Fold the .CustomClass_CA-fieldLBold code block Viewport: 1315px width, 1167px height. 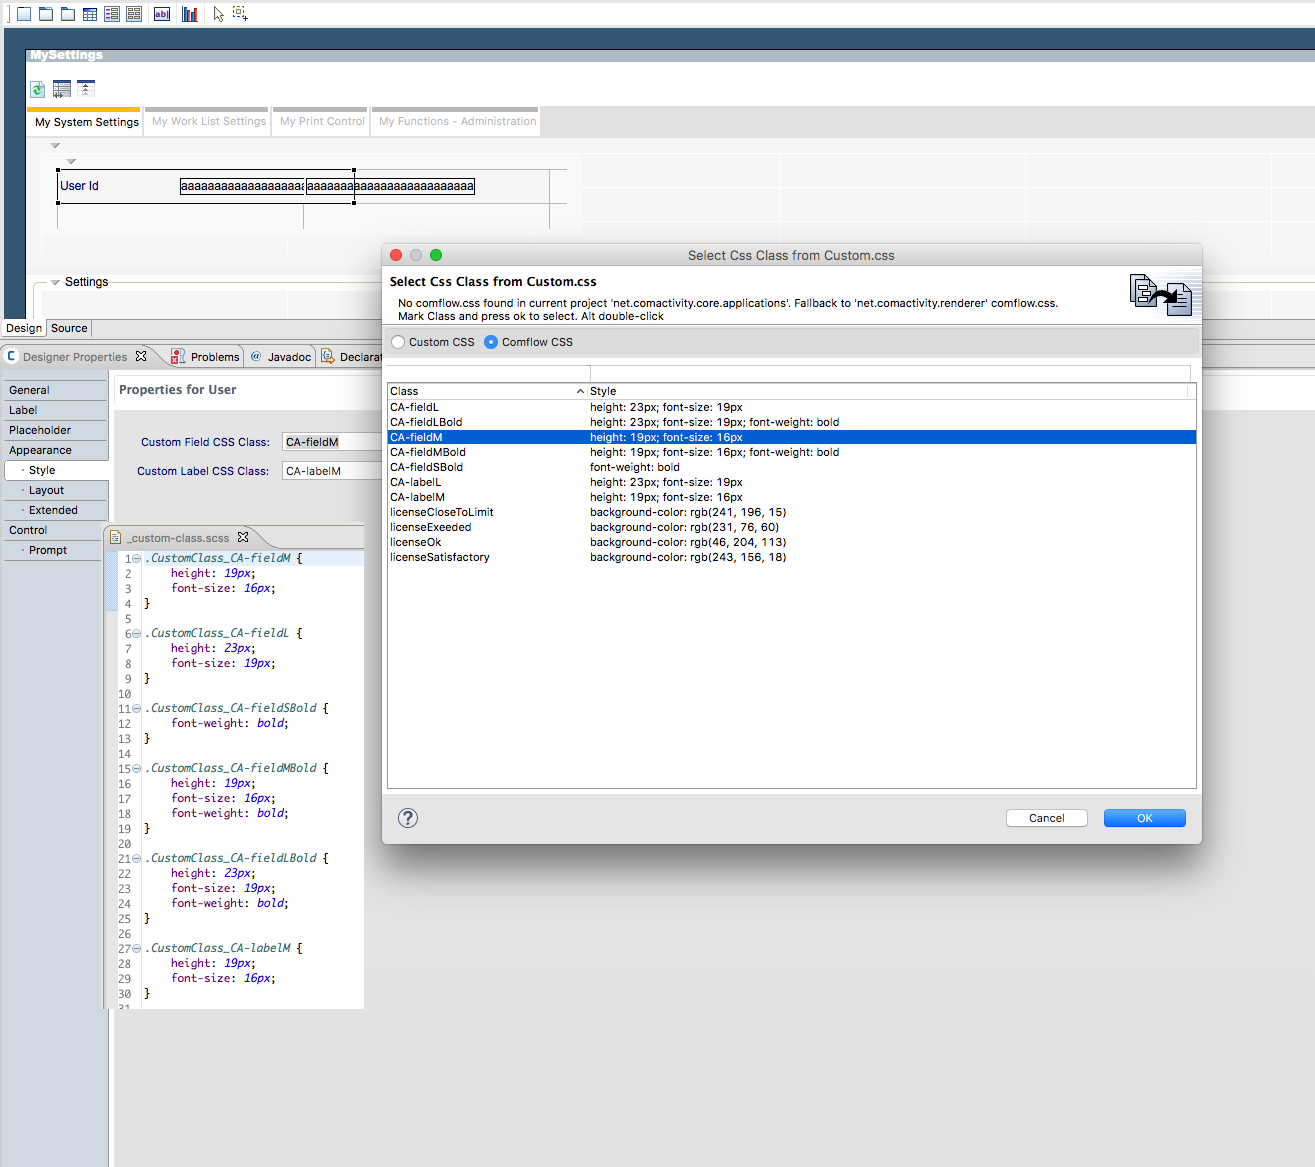coord(137,858)
